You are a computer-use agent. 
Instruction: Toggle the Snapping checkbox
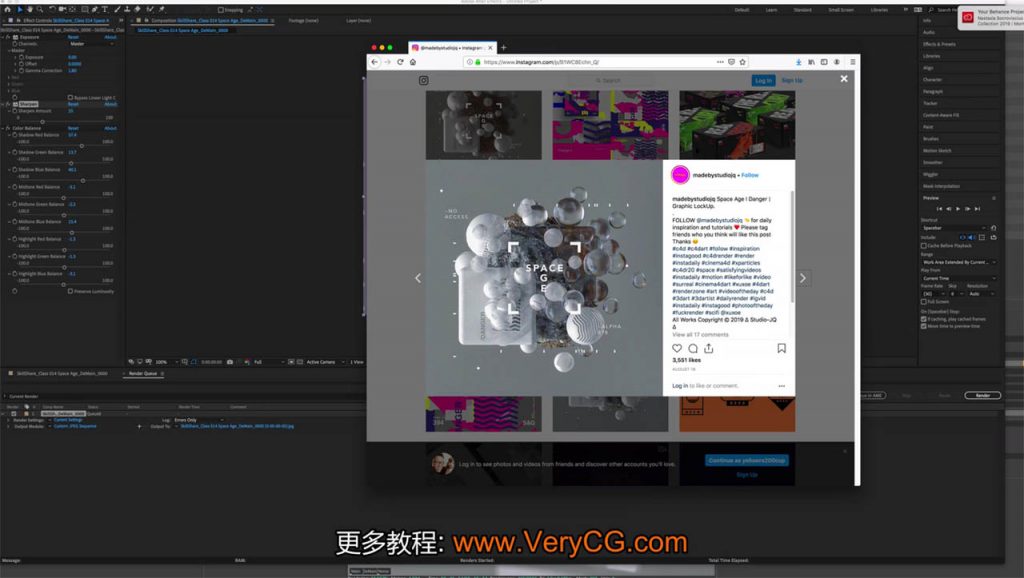click(x=221, y=10)
